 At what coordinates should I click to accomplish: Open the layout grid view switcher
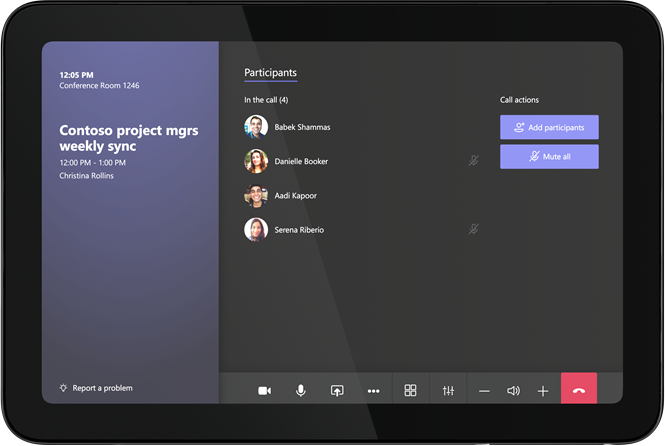410,390
